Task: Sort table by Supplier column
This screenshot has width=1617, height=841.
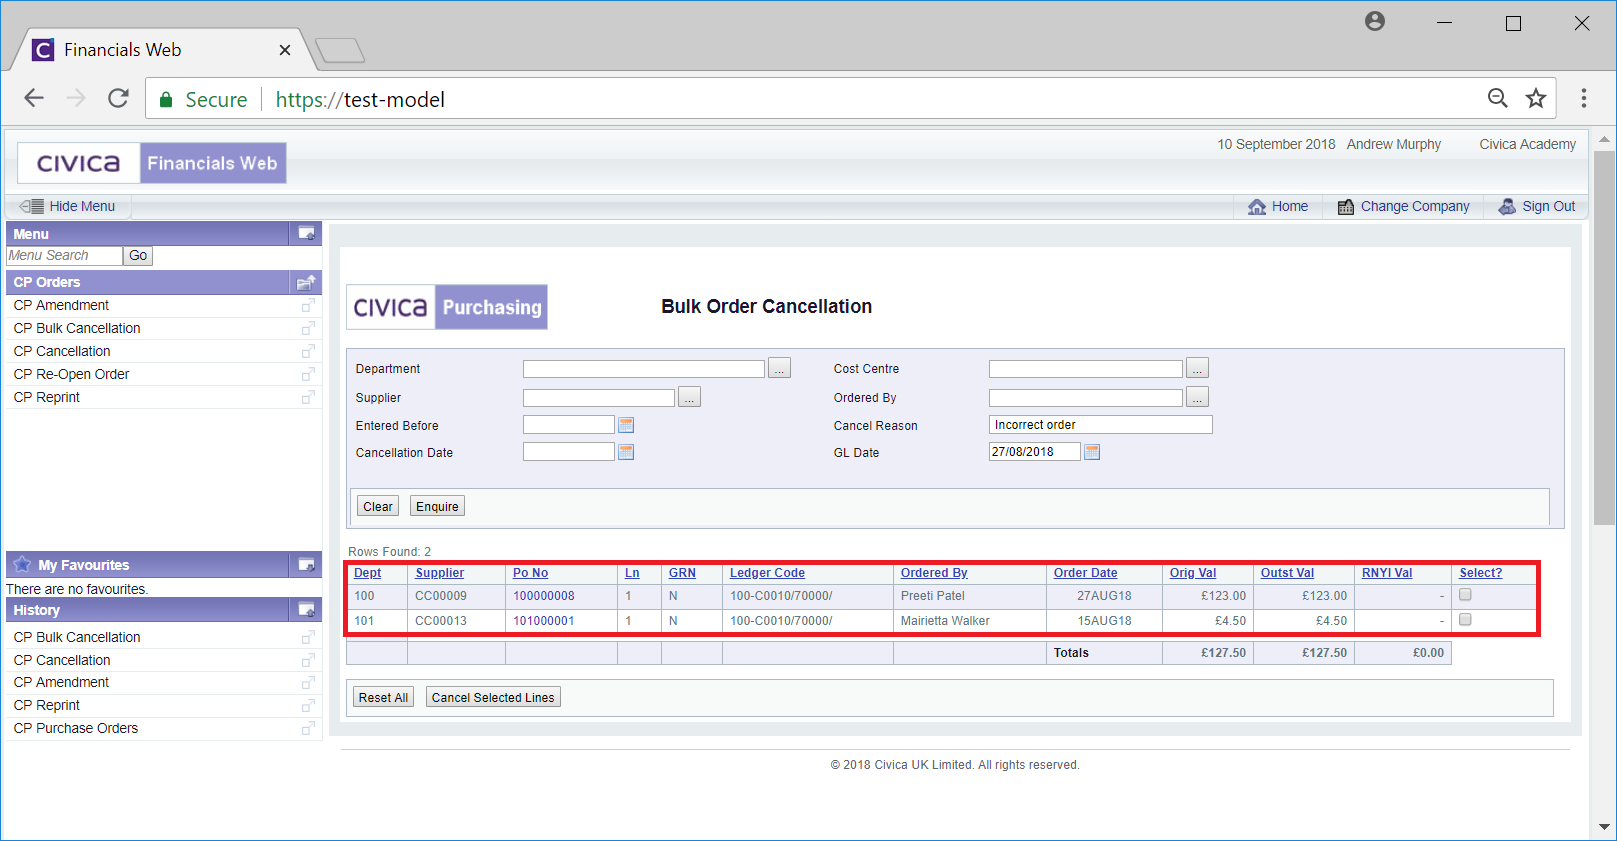Action: (x=439, y=573)
